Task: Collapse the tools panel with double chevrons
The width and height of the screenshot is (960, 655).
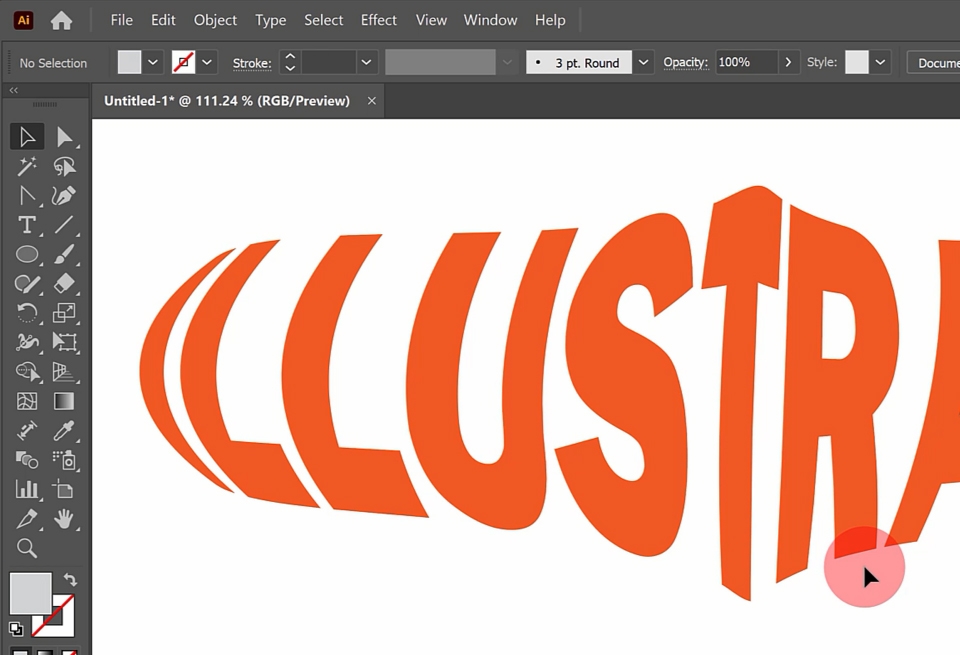Action: [14, 90]
